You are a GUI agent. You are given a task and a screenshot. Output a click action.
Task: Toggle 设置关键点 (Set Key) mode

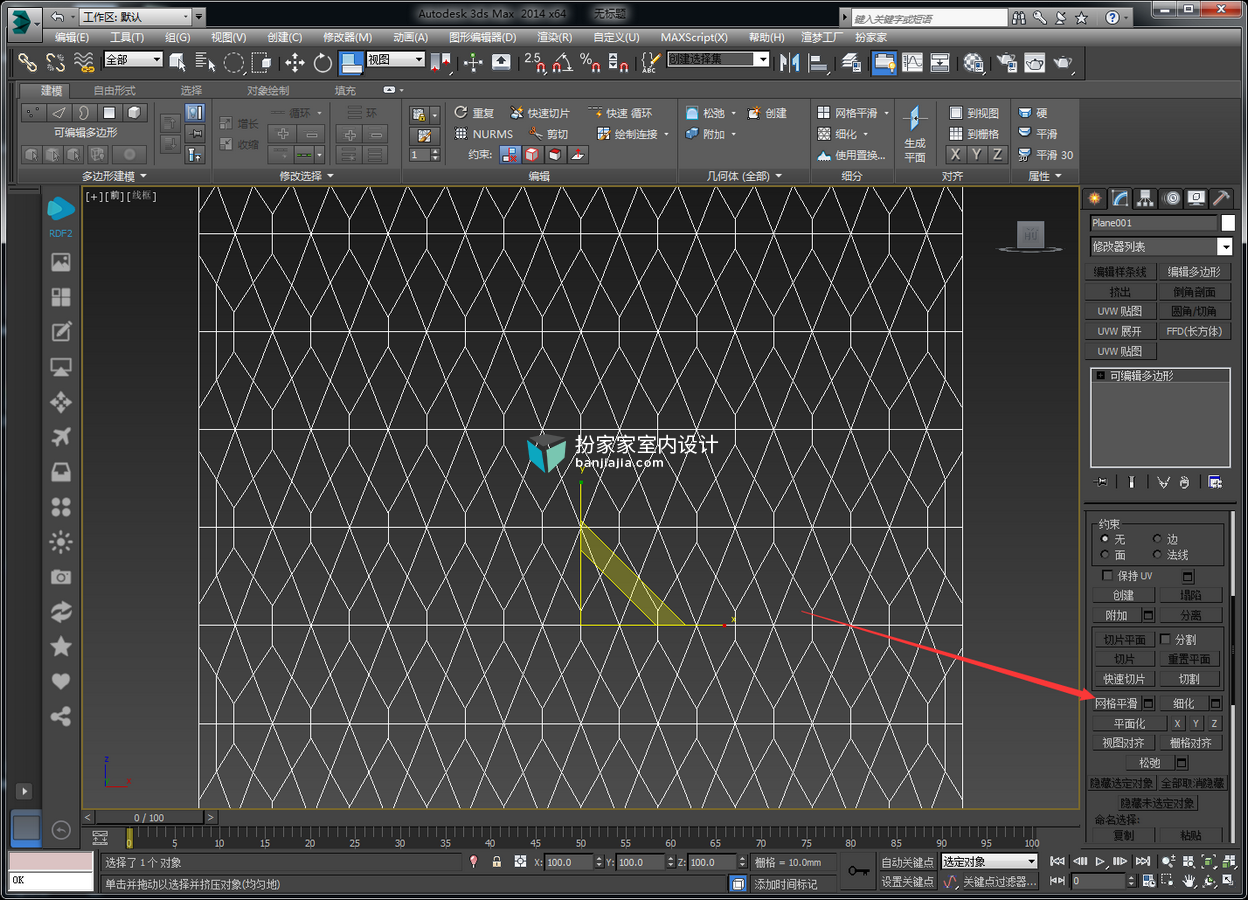tap(907, 881)
